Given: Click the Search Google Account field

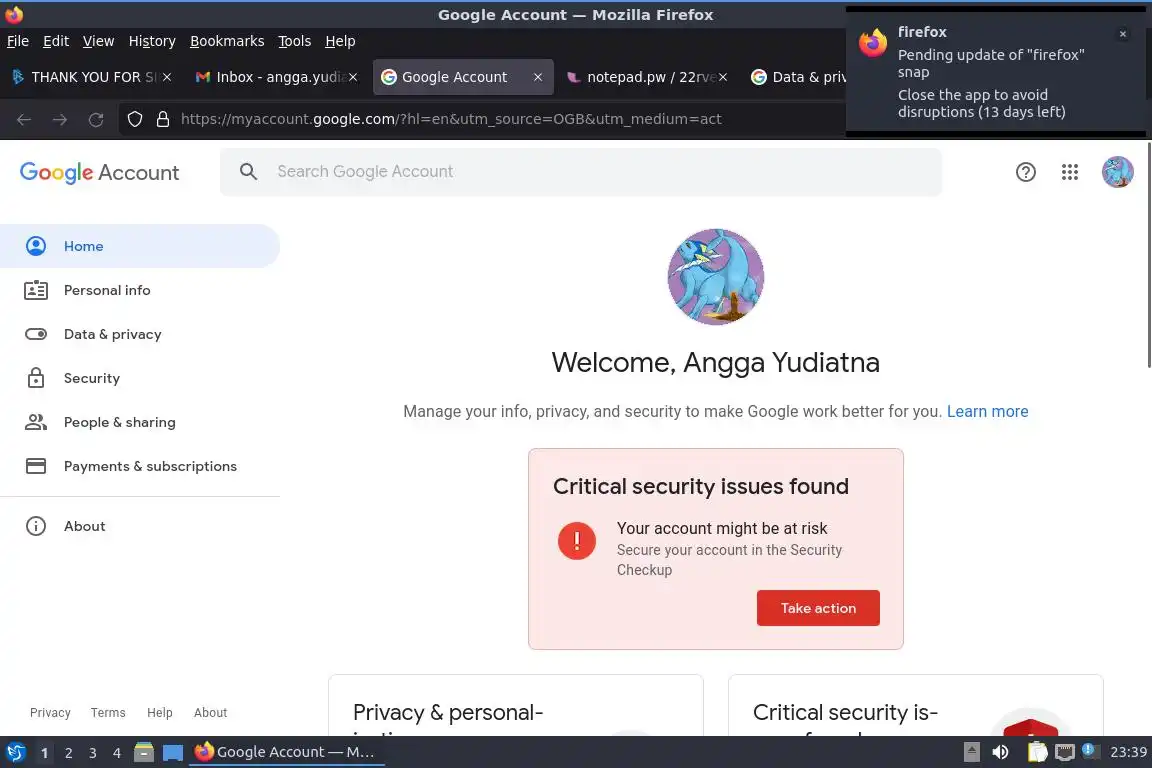Looking at the screenshot, I should pyautogui.click(x=580, y=172).
